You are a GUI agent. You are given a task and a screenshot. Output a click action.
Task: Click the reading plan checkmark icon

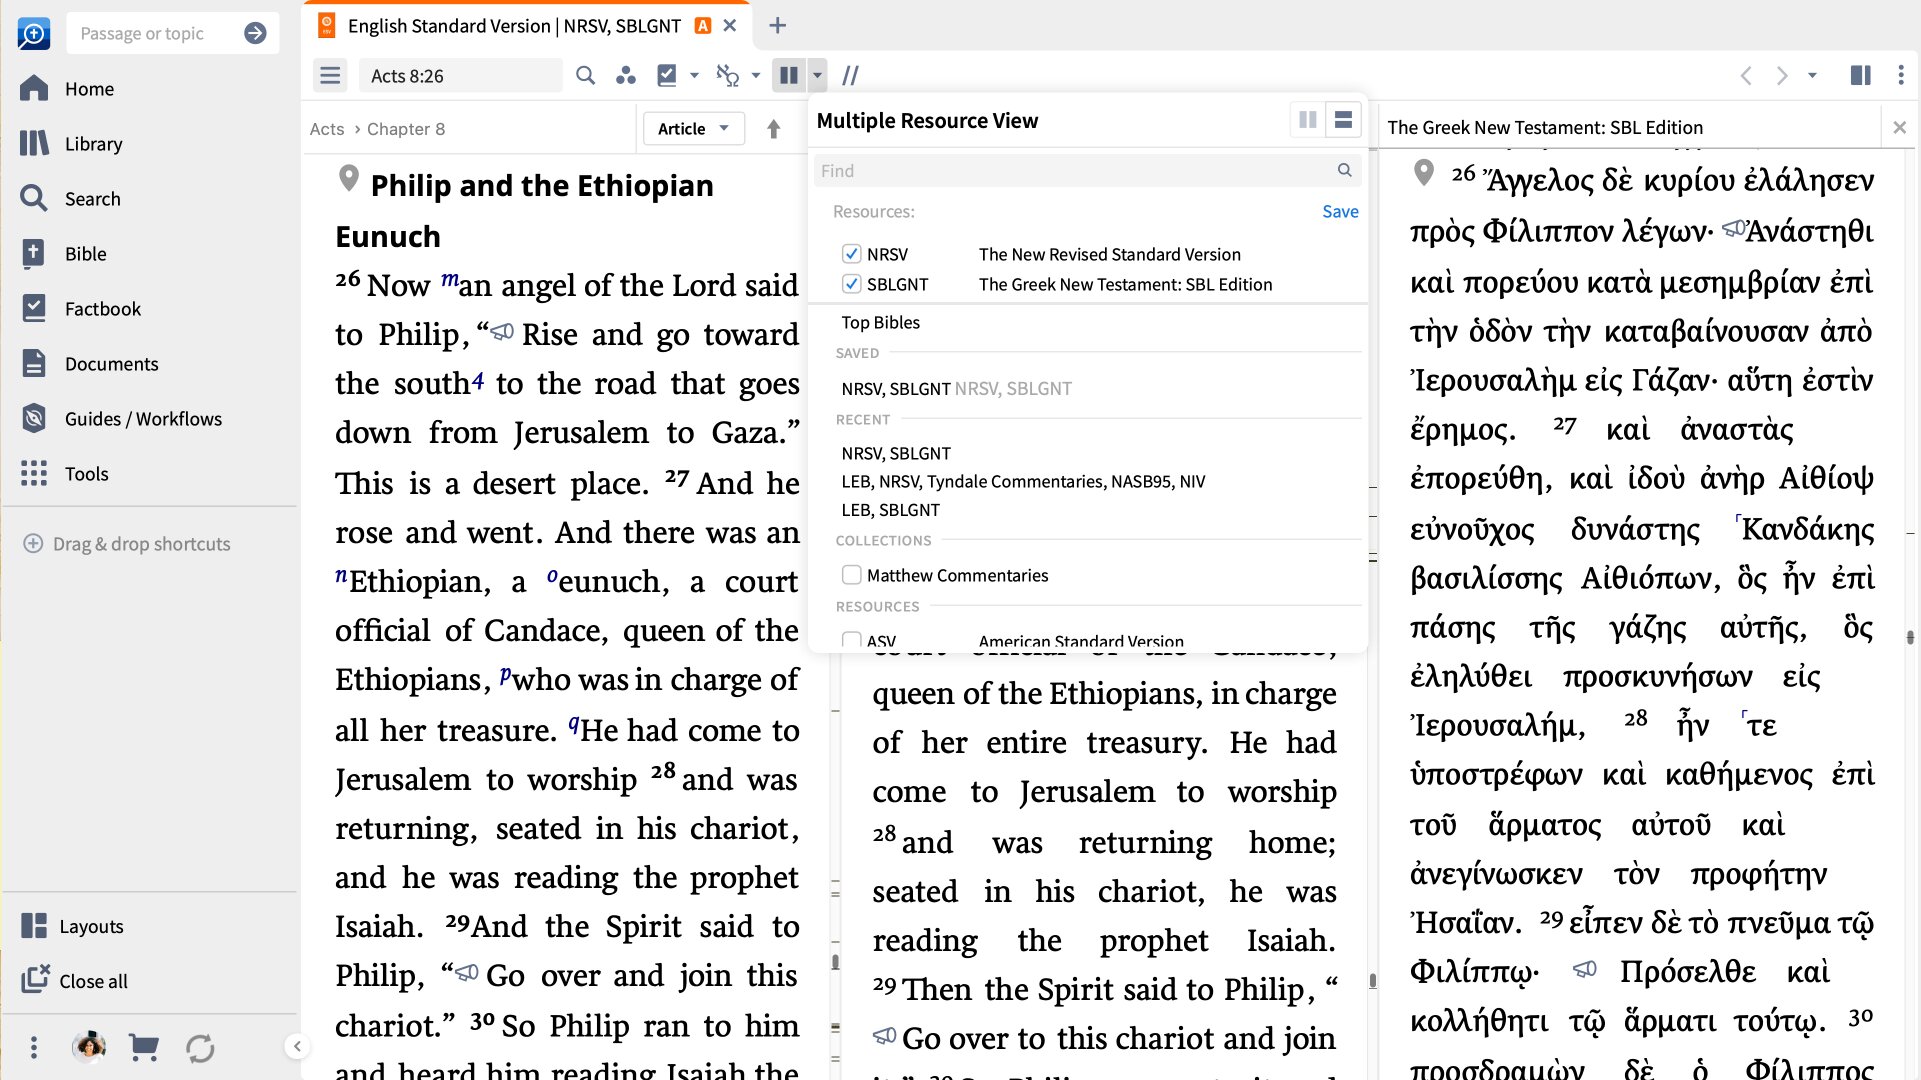pyautogui.click(x=667, y=75)
